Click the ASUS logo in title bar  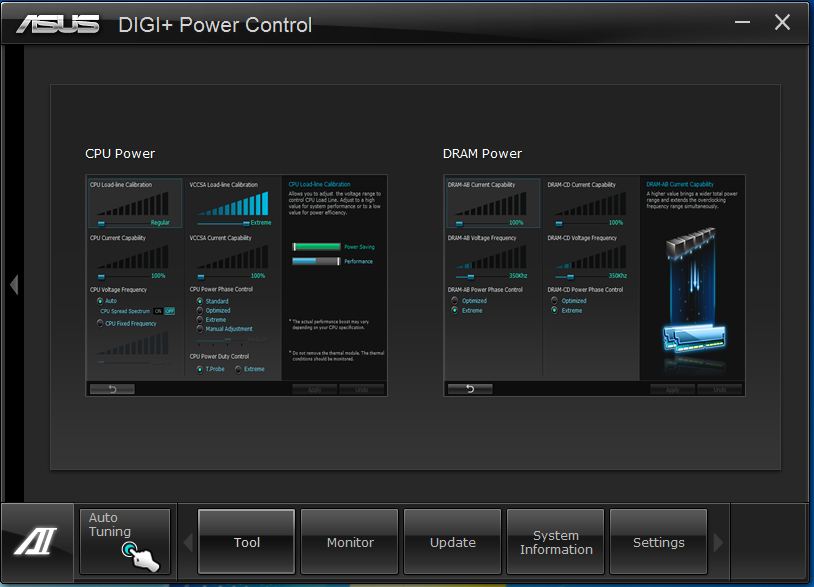[58, 24]
